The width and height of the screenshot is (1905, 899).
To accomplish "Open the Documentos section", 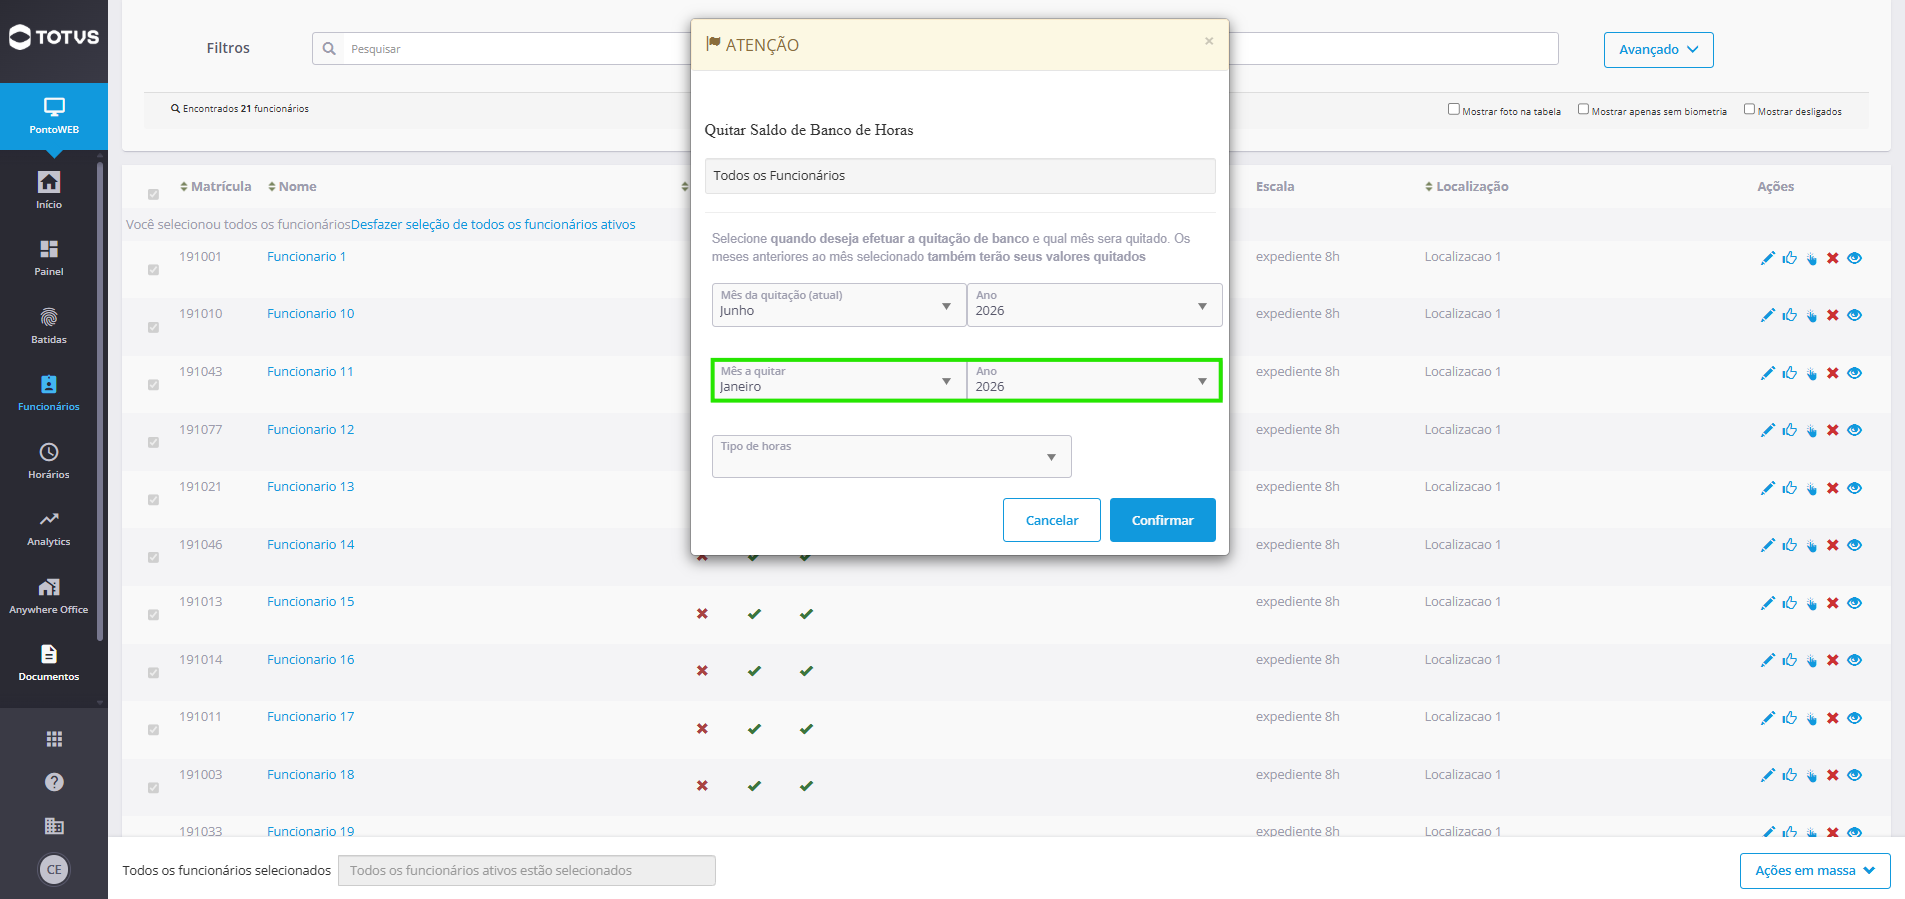I will click(49, 662).
